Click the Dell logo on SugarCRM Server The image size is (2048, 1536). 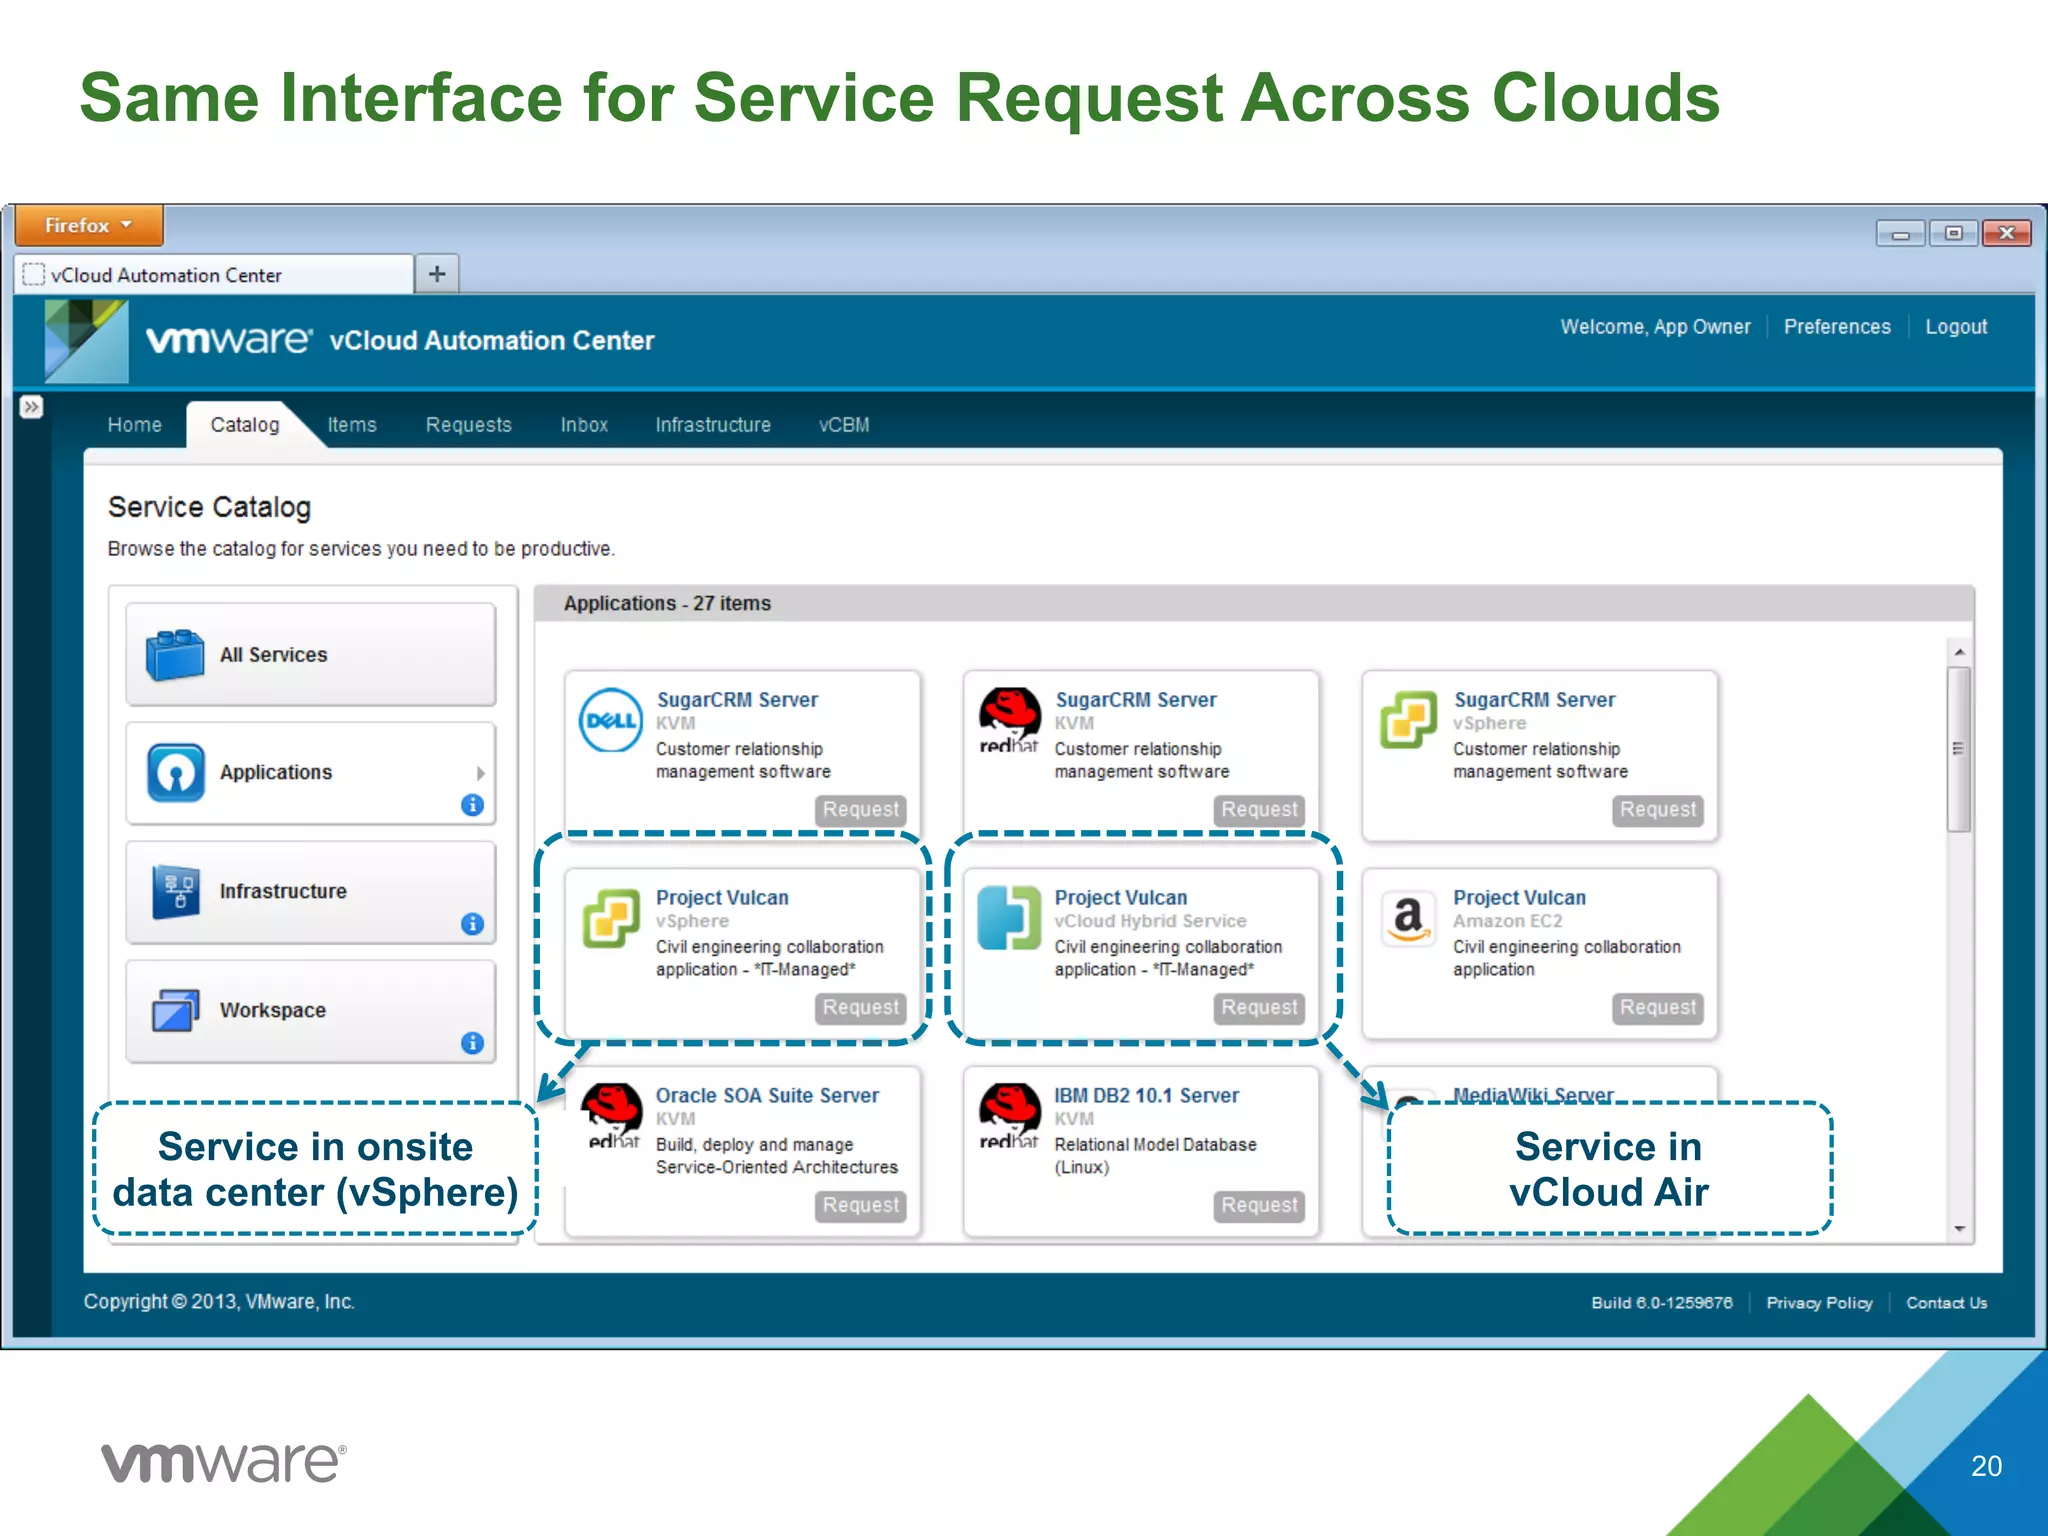tap(611, 720)
